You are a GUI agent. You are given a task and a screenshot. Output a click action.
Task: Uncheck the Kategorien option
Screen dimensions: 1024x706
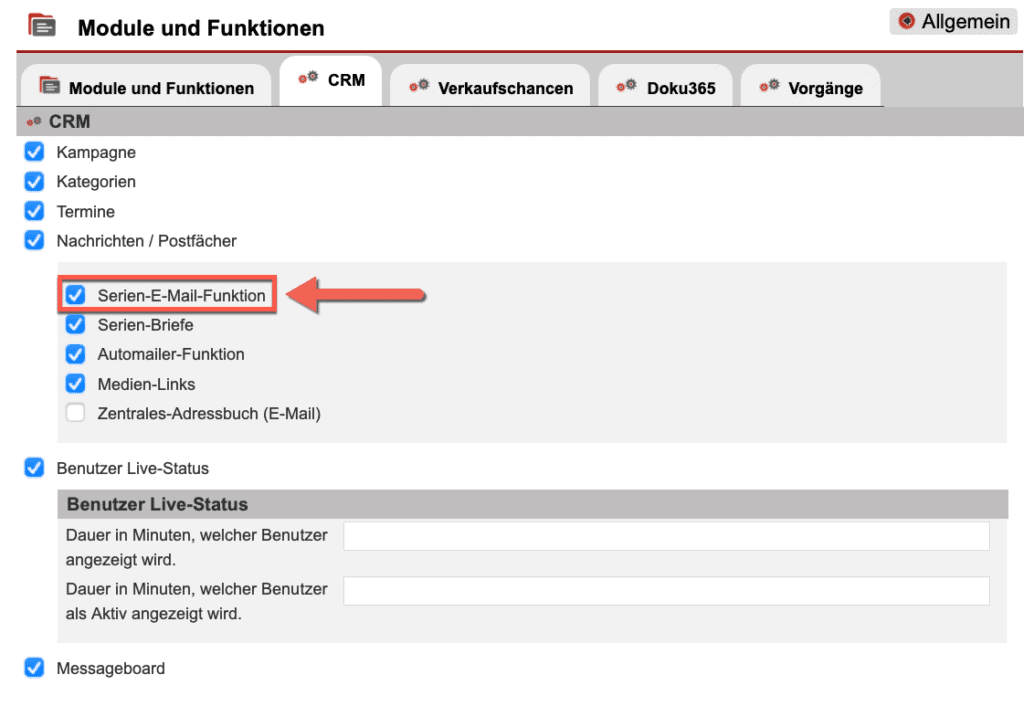coord(33,182)
